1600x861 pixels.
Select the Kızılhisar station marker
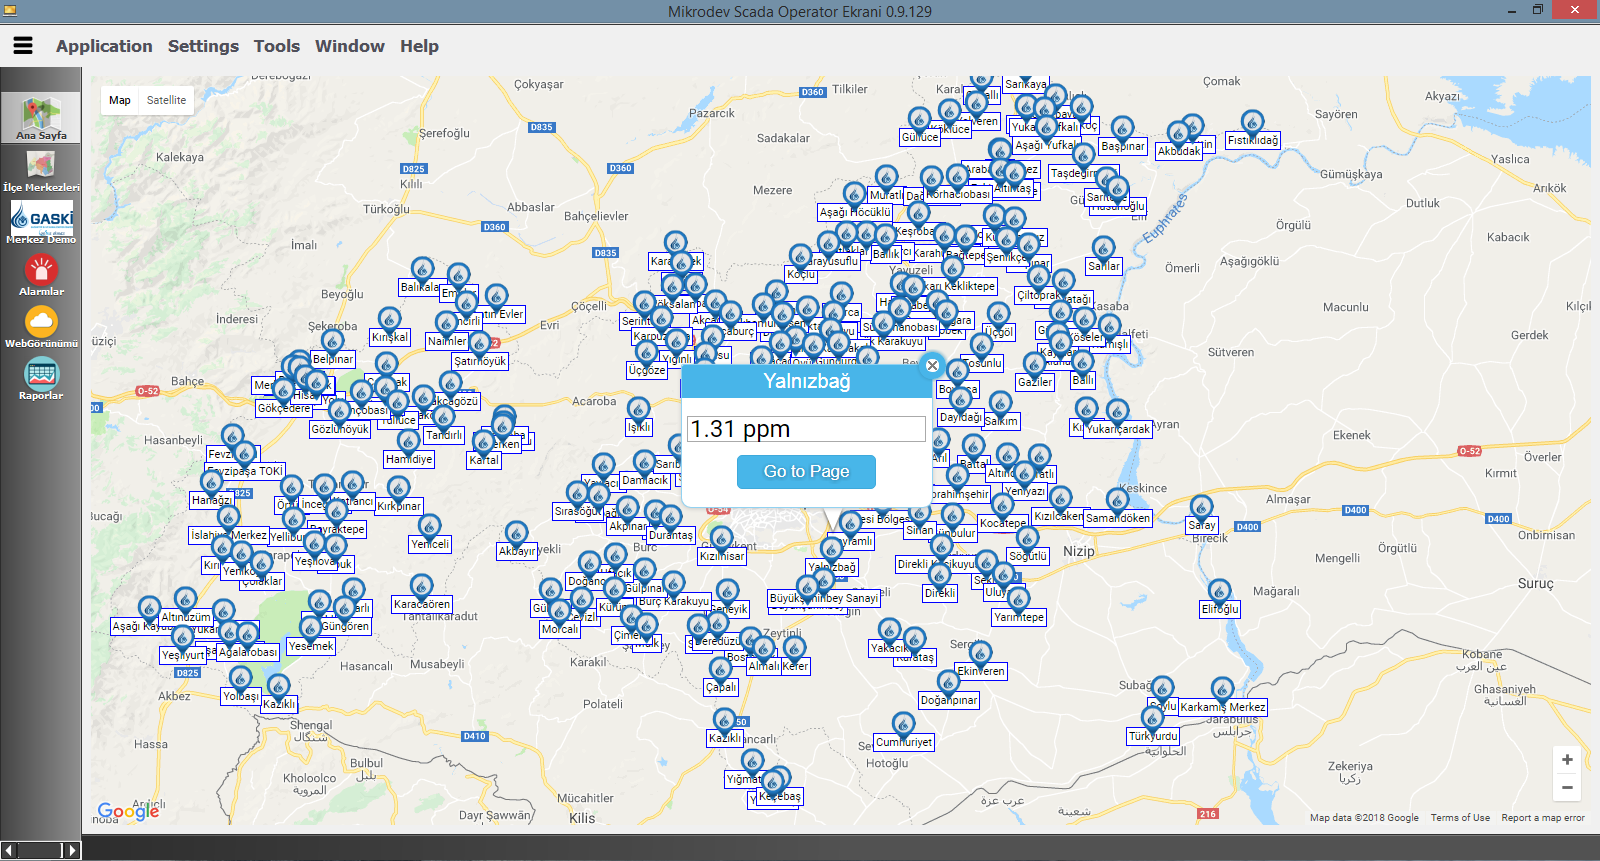tap(721, 539)
